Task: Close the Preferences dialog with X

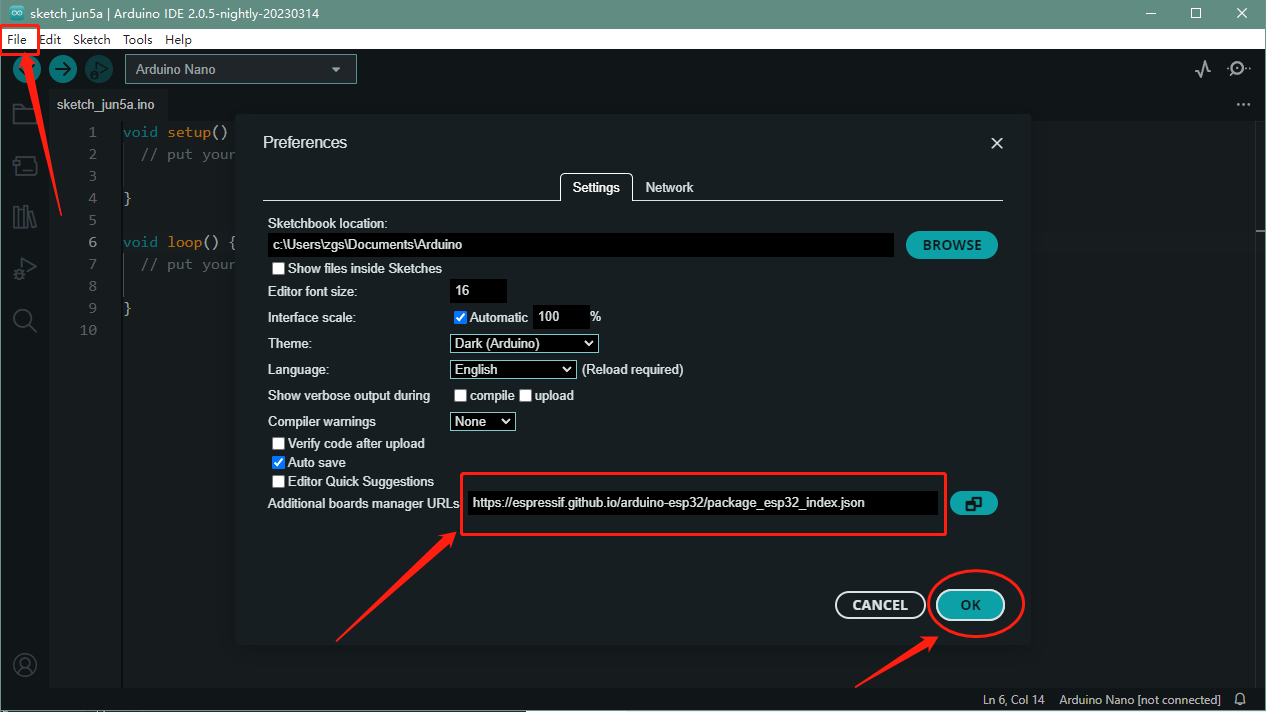Action: click(996, 143)
